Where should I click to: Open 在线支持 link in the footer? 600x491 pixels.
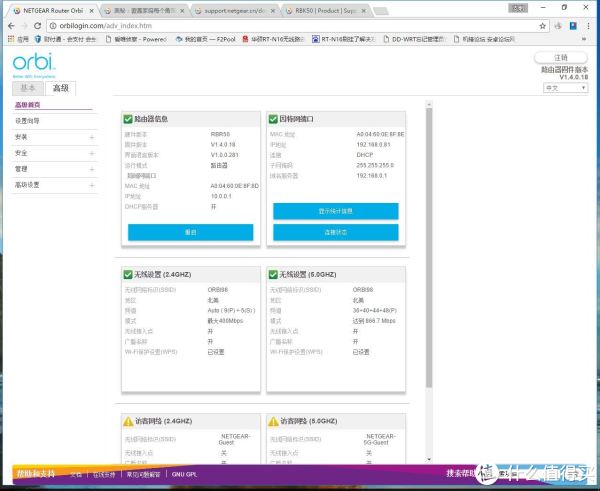coord(104,475)
